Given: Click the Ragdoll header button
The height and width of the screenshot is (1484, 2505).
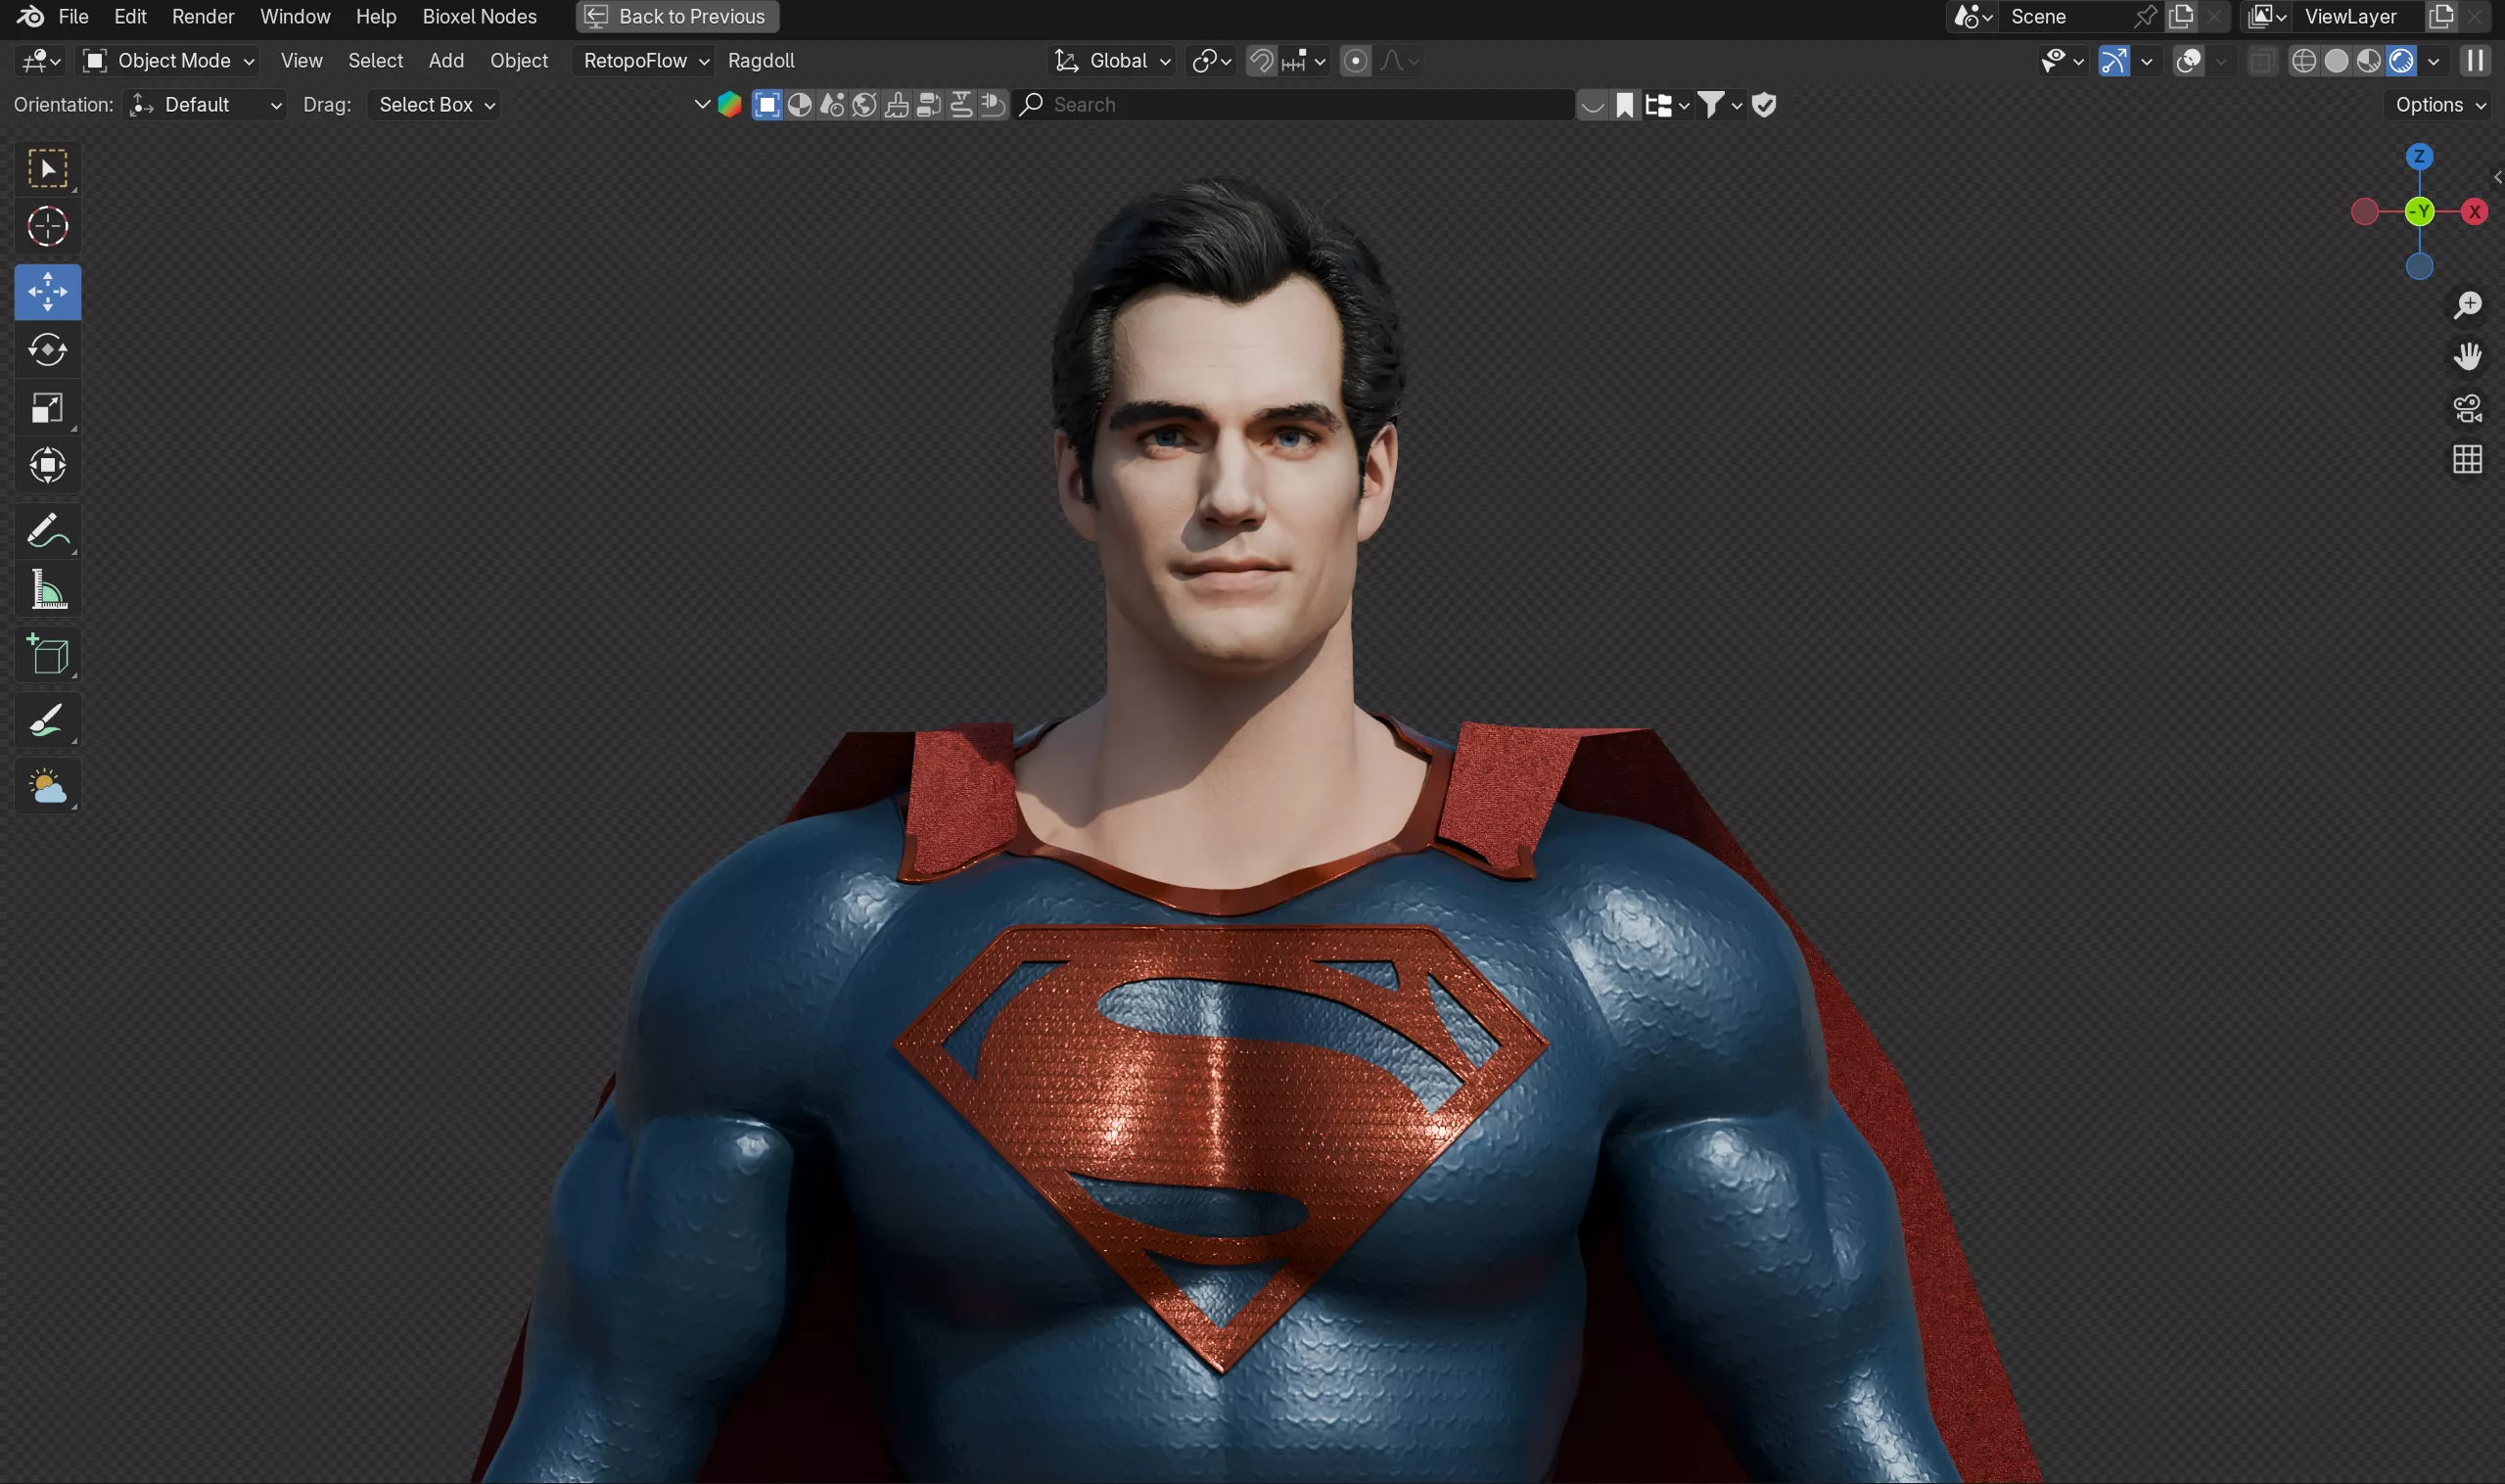Looking at the screenshot, I should pyautogui.click(x=761, y=61).
